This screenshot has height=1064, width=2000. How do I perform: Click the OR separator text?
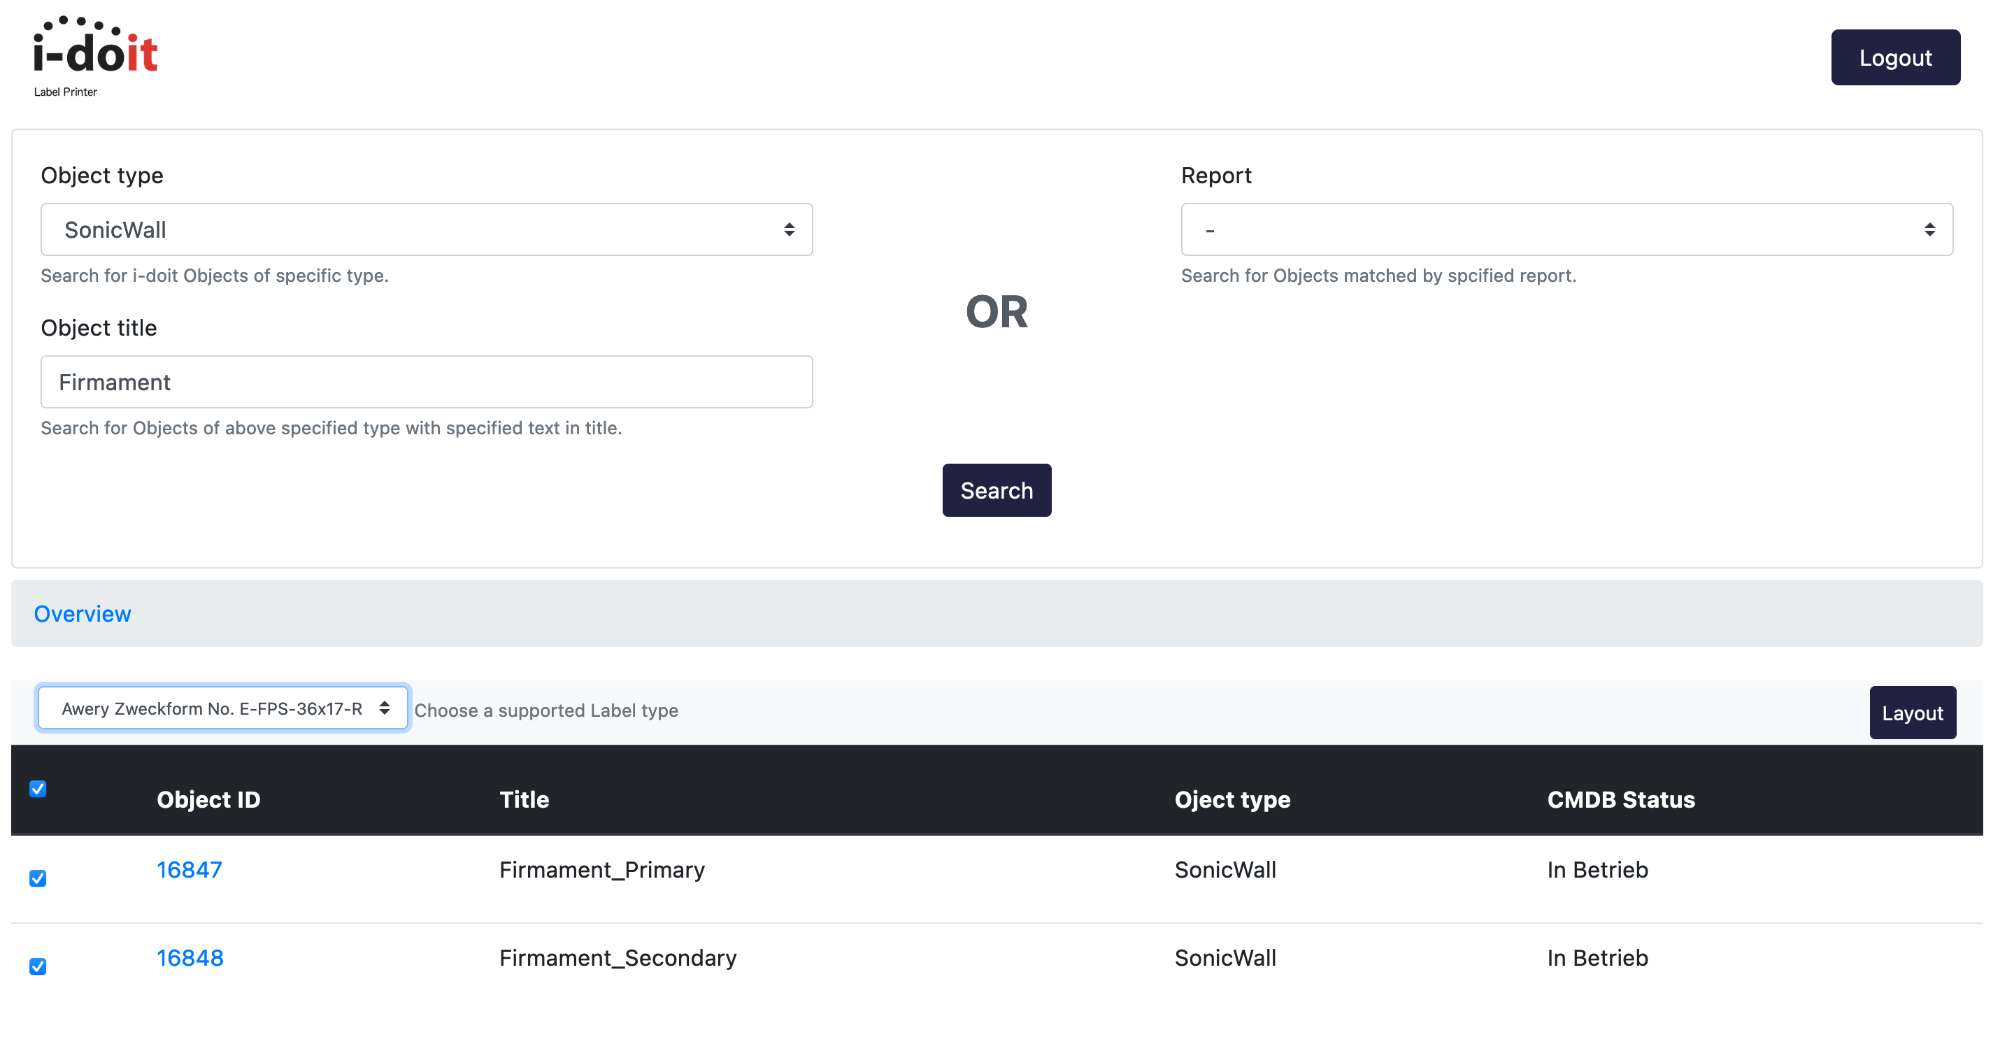(997, 312)
